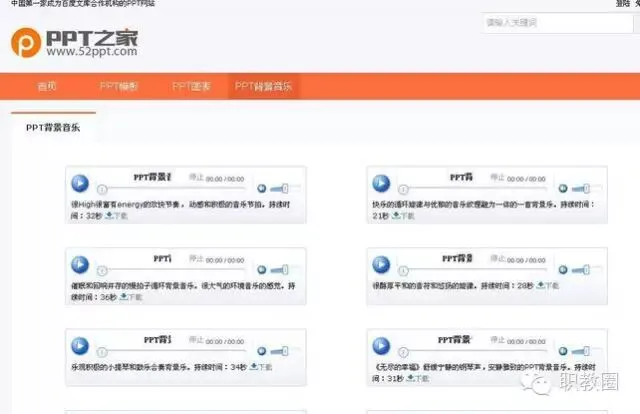640x414 pixels.
Task: Download the 21秒 happy loop track
Action: point(403,216)
